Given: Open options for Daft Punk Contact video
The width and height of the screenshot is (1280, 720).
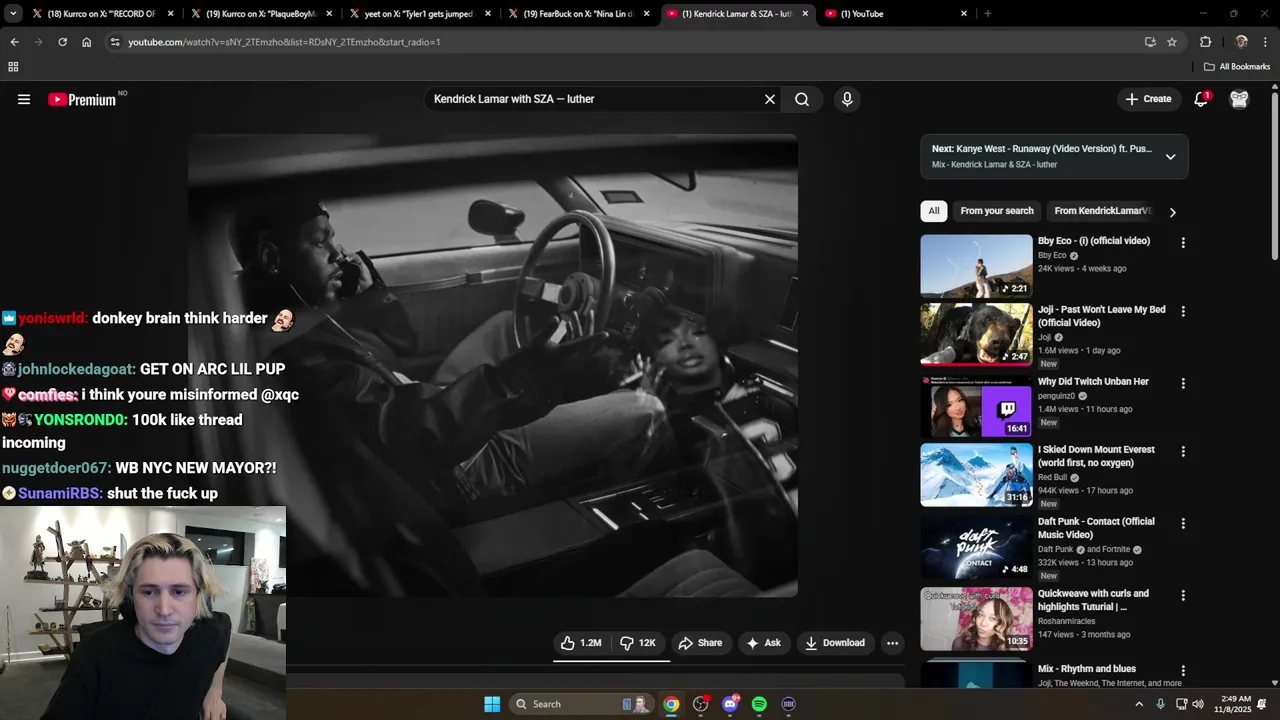Looking at the screenshot, I should tap(1183, 524).
